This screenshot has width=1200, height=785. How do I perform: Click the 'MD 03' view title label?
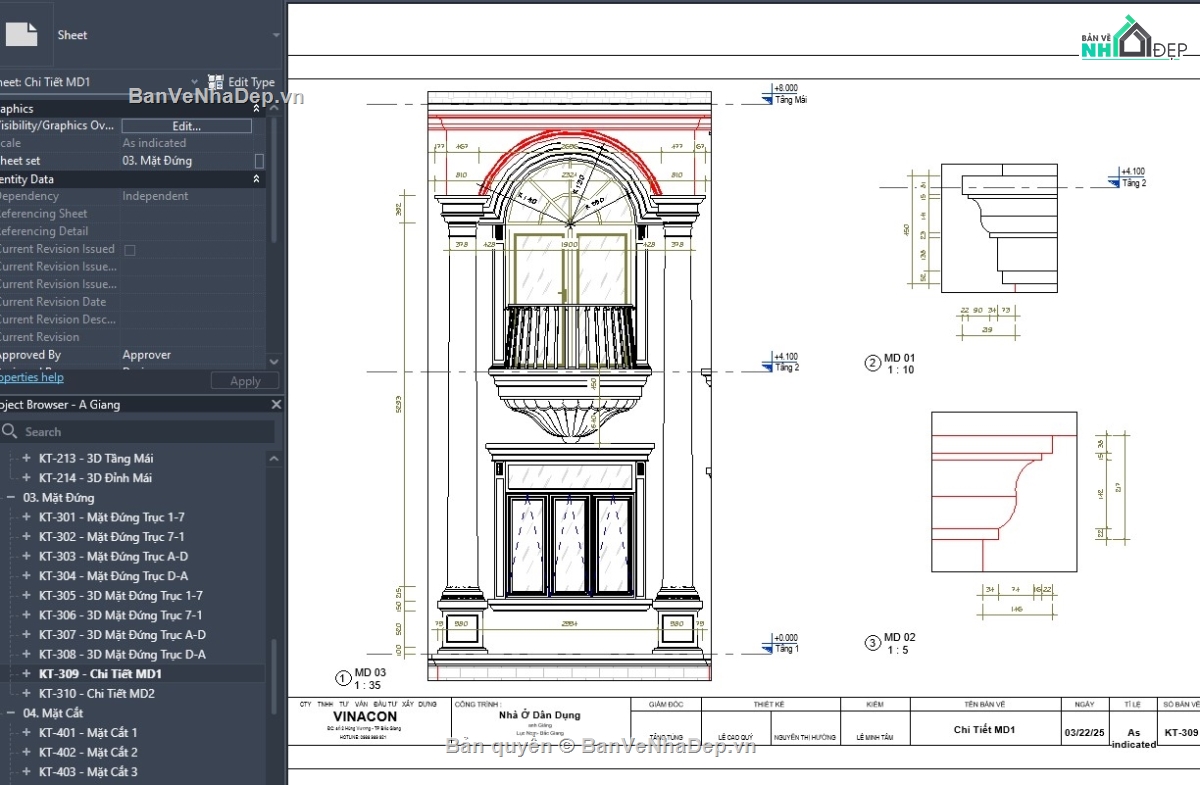pyautogui.click(x=370, y=672)
